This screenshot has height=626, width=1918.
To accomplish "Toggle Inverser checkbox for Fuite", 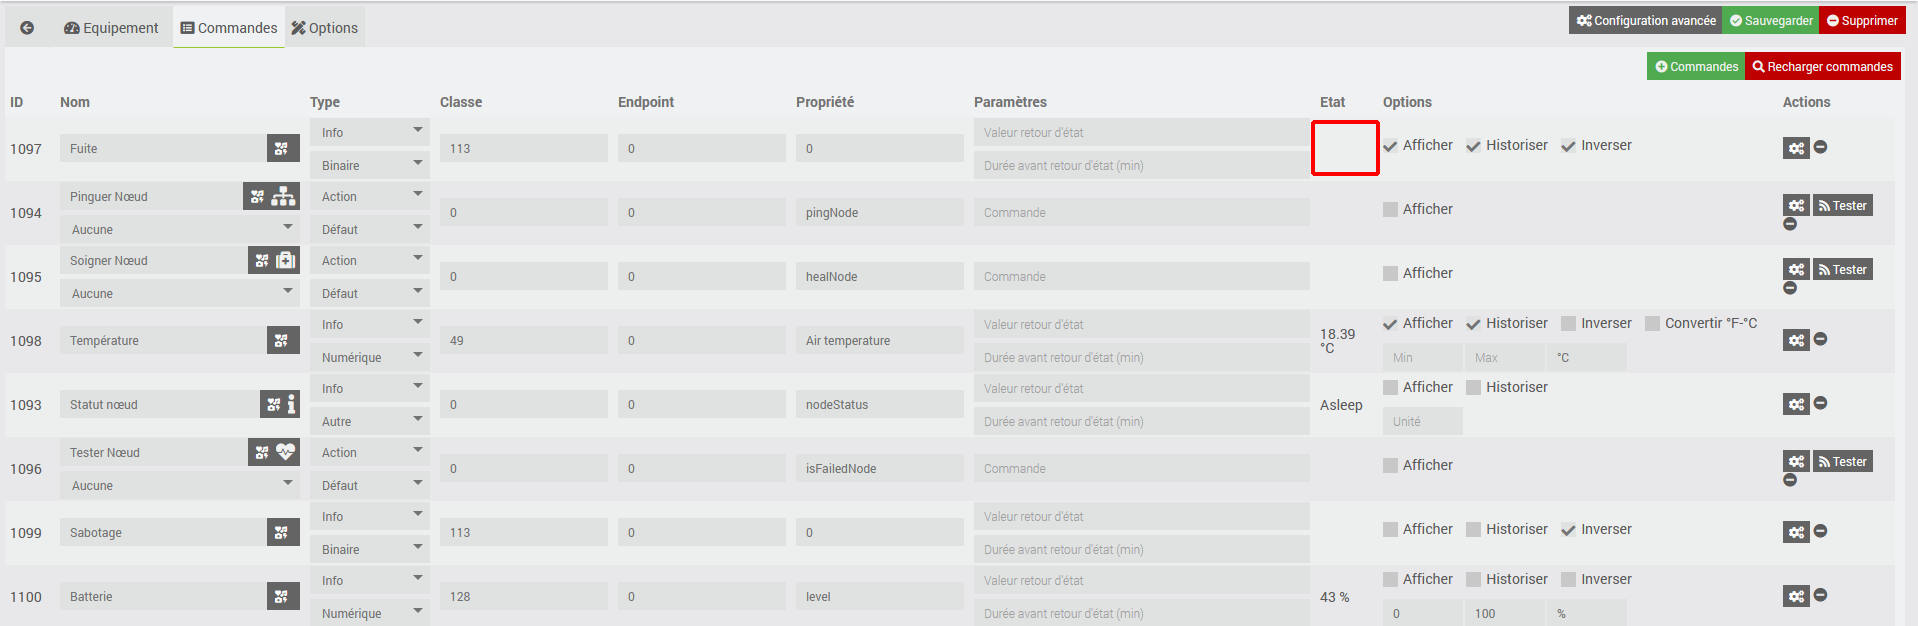I will (x=1568, y=146).
